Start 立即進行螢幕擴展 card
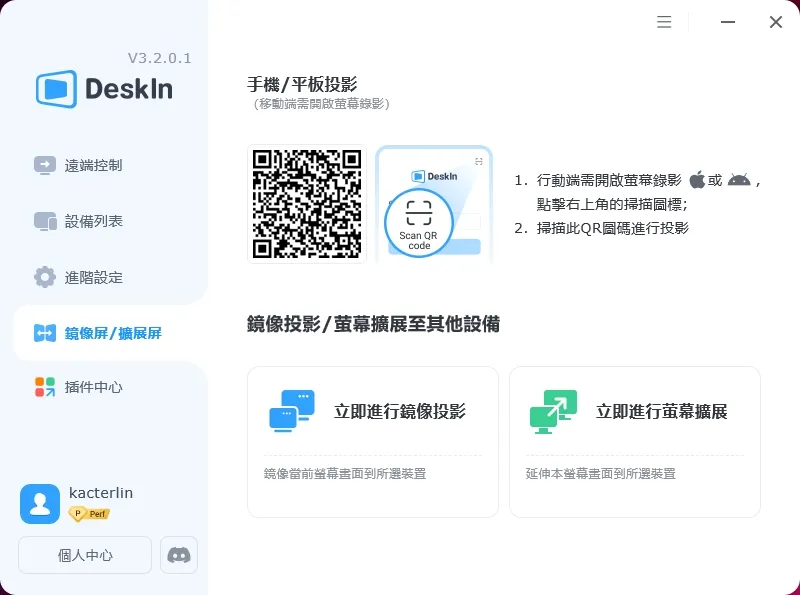The image size is (800, 595). (x=635, y=442)
